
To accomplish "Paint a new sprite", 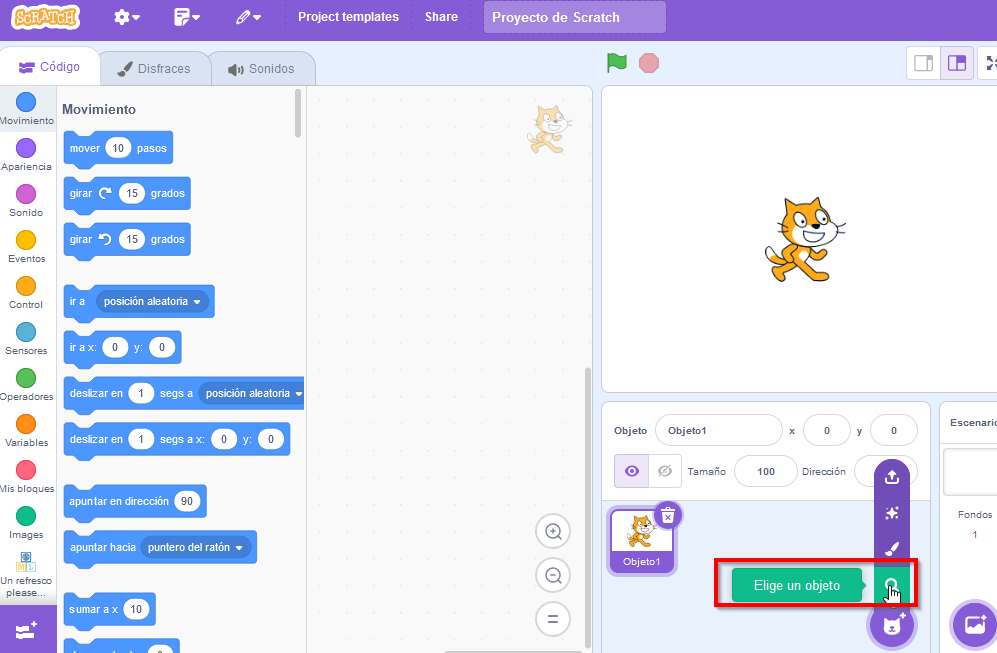I will click(891, 548).
